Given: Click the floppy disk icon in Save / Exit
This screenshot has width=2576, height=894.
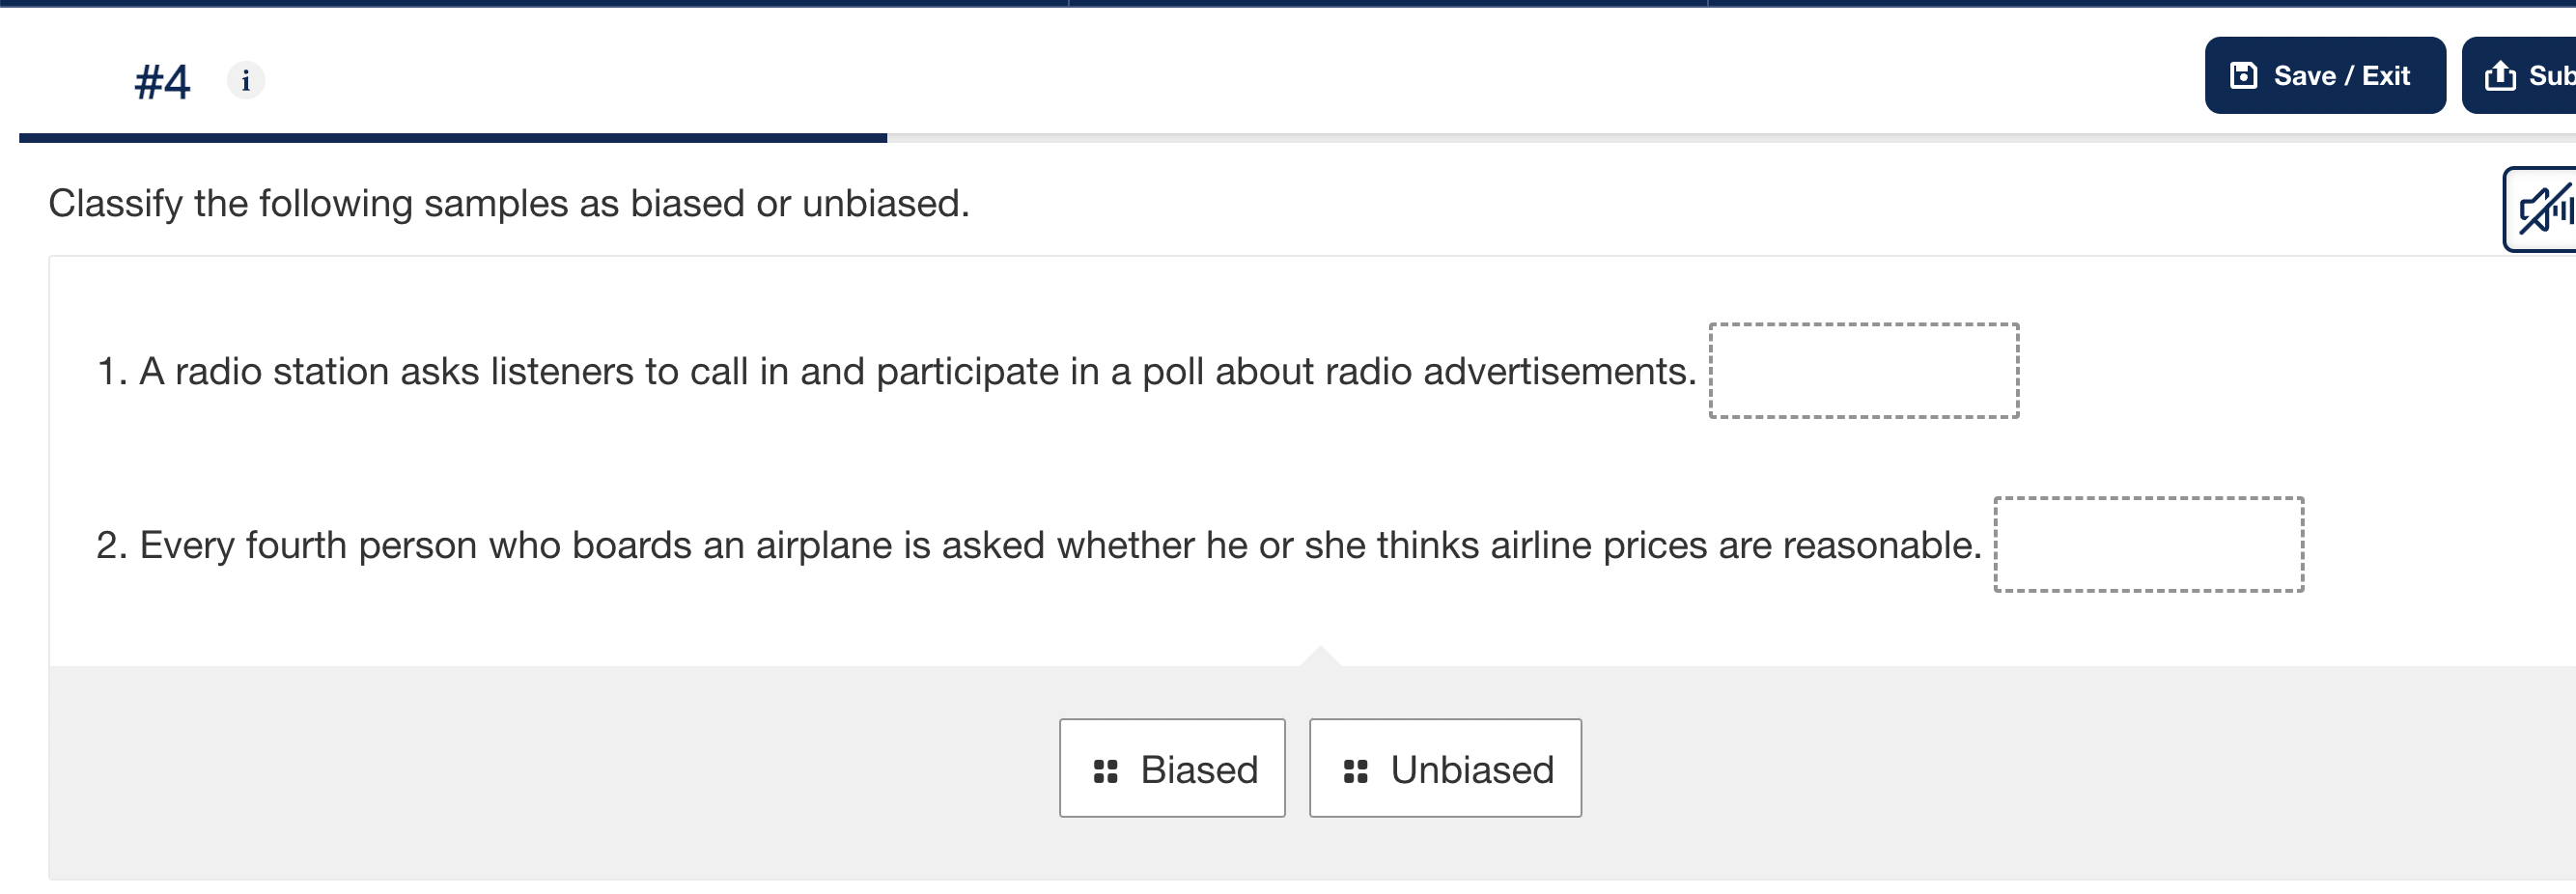Looking at the screenshot, I should pos(2243,76).
